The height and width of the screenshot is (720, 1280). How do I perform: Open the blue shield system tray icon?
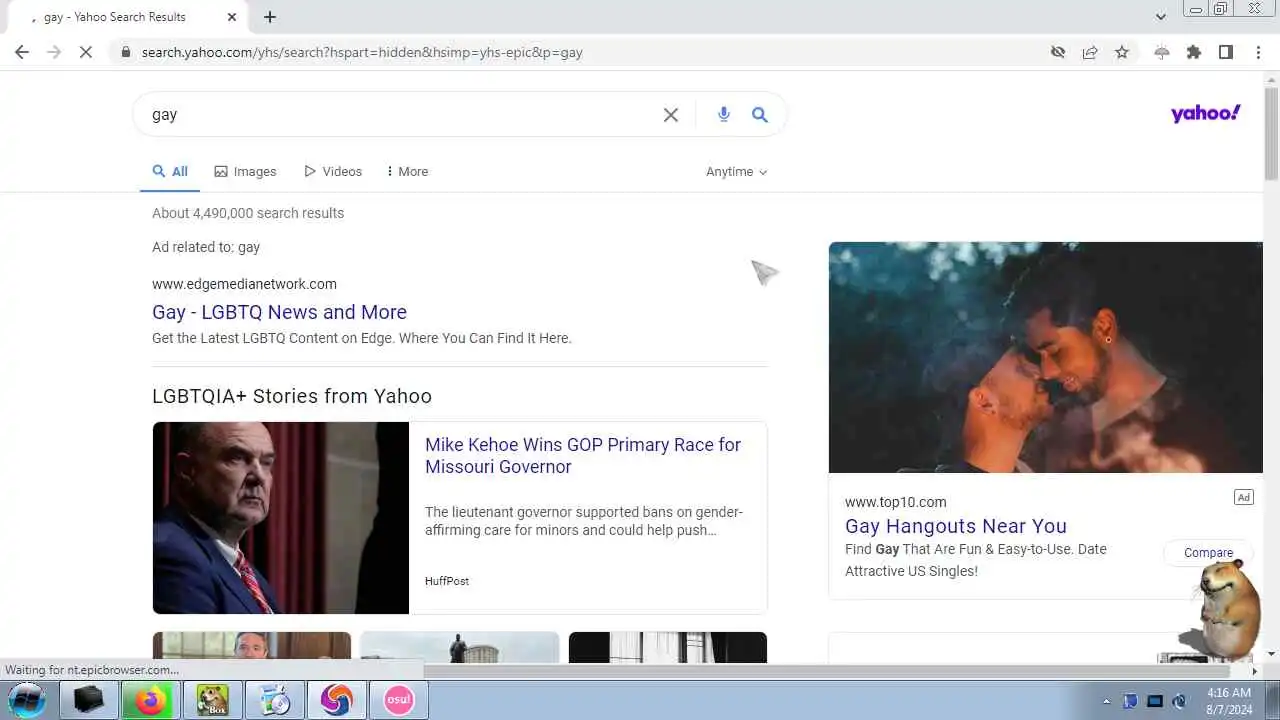(1131, 701)
